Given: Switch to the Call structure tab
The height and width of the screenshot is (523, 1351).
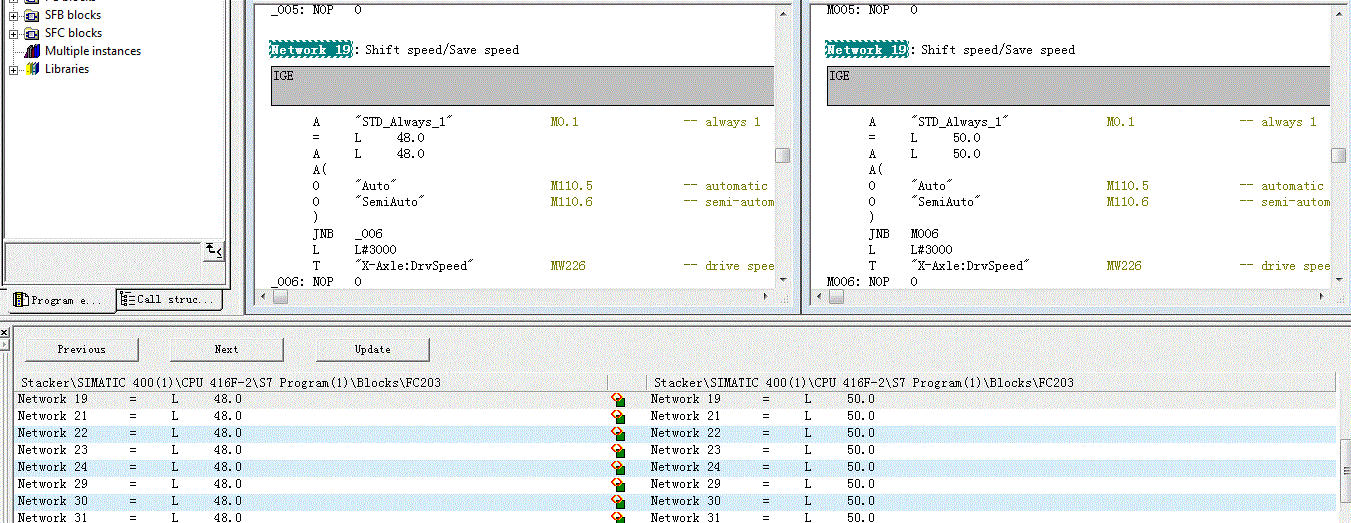Looking at the screenshot, I should click(x=168, y=299).
